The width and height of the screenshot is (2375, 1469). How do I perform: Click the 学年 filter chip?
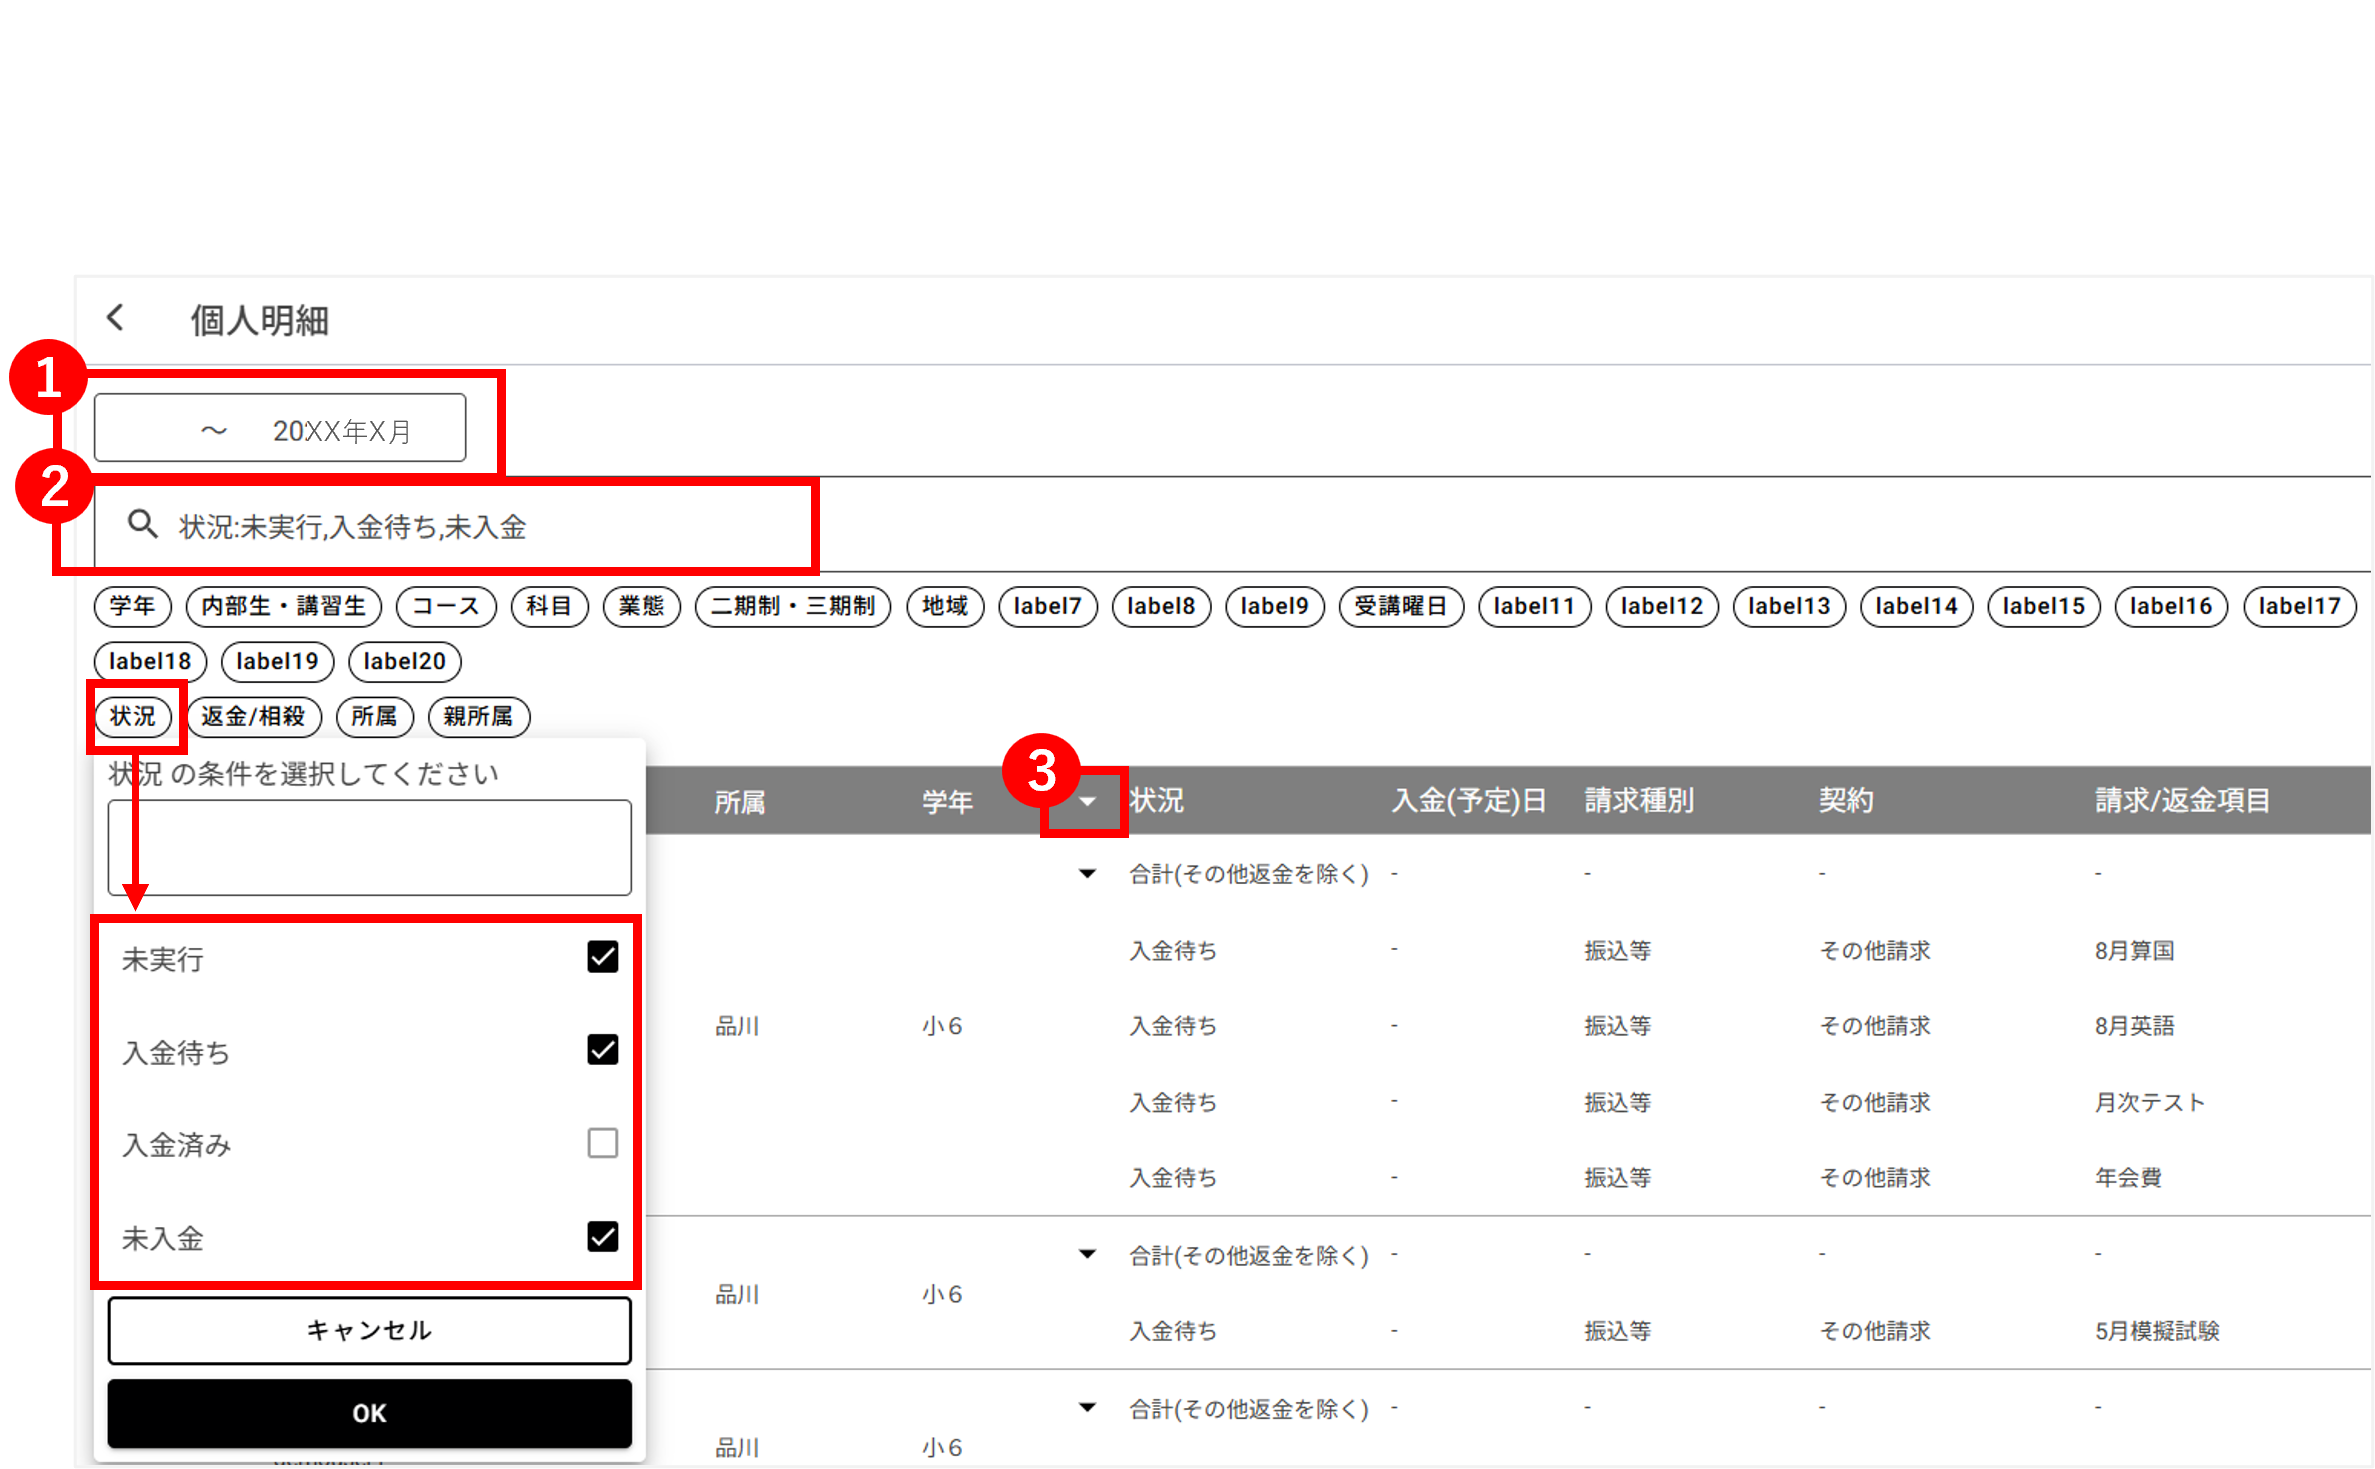point(132,606)
